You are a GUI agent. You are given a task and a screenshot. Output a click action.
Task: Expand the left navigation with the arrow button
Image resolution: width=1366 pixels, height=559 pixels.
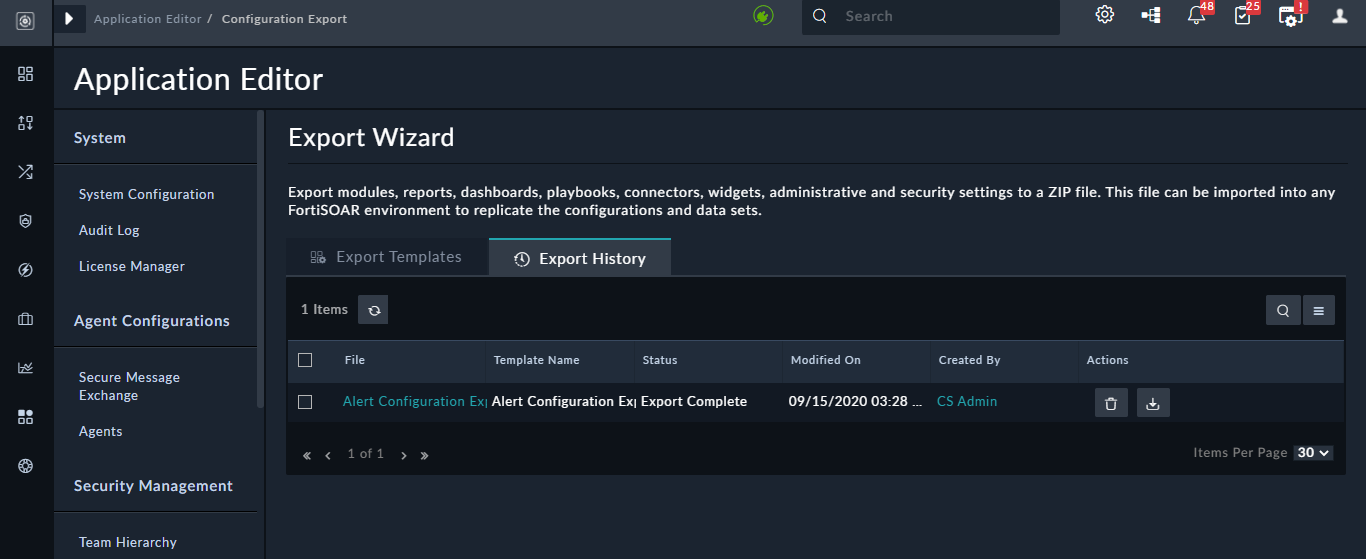tap(69, 18)
